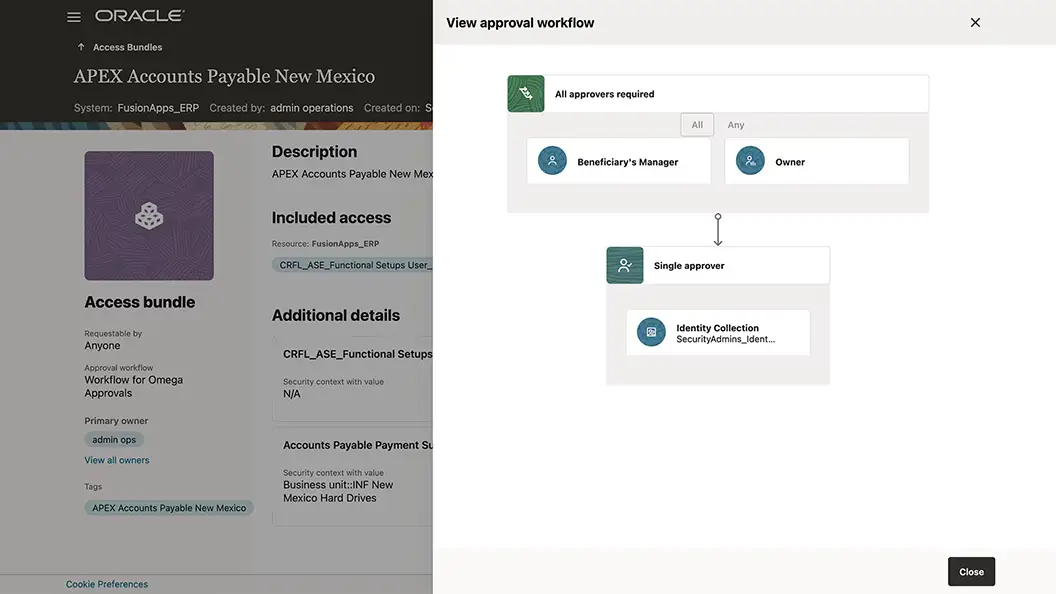Click the Additional details heading
The height and width of the screenshot is (594, 1056).
(335, 315)
